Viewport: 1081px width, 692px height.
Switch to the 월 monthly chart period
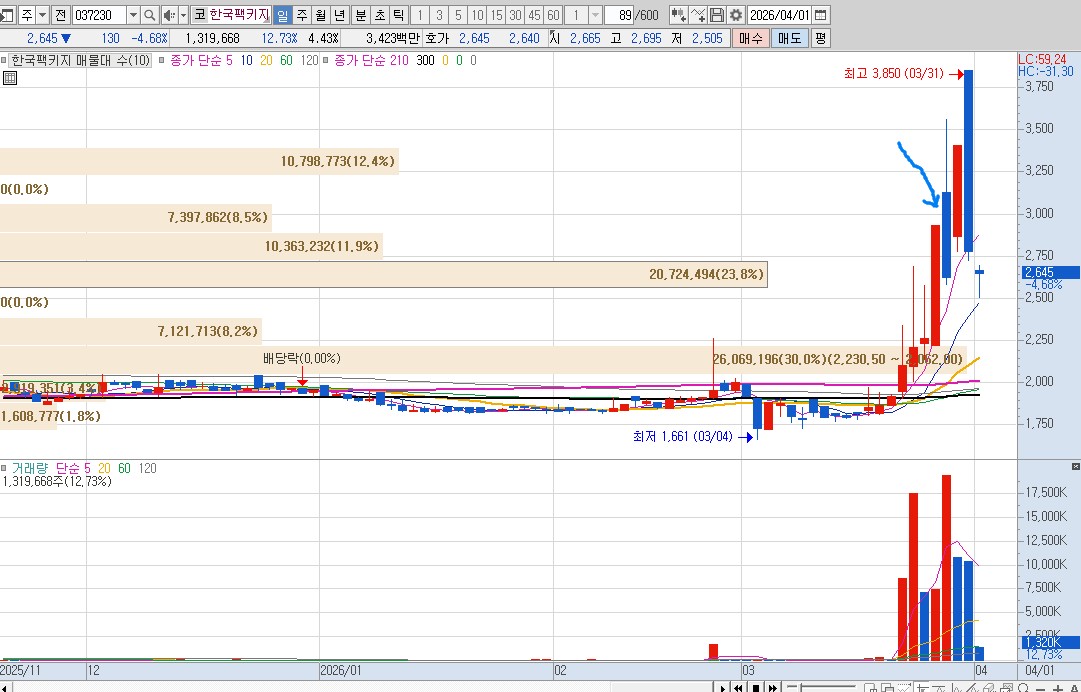point(320,15)
